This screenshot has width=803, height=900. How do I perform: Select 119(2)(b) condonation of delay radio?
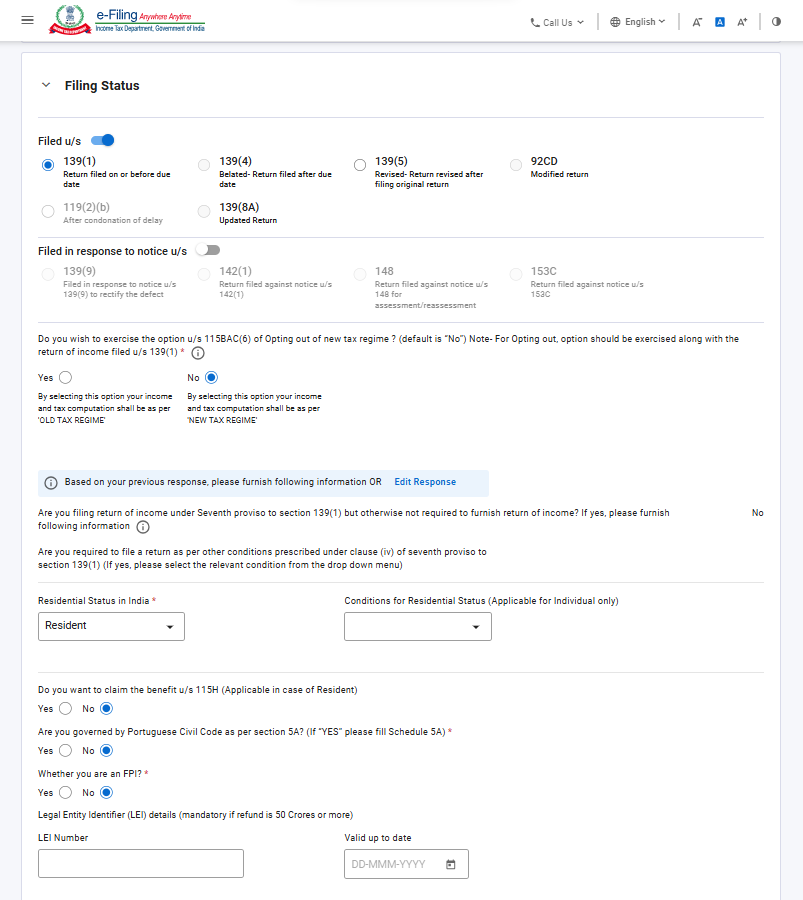pyautogui.click(x=48, y=211)
